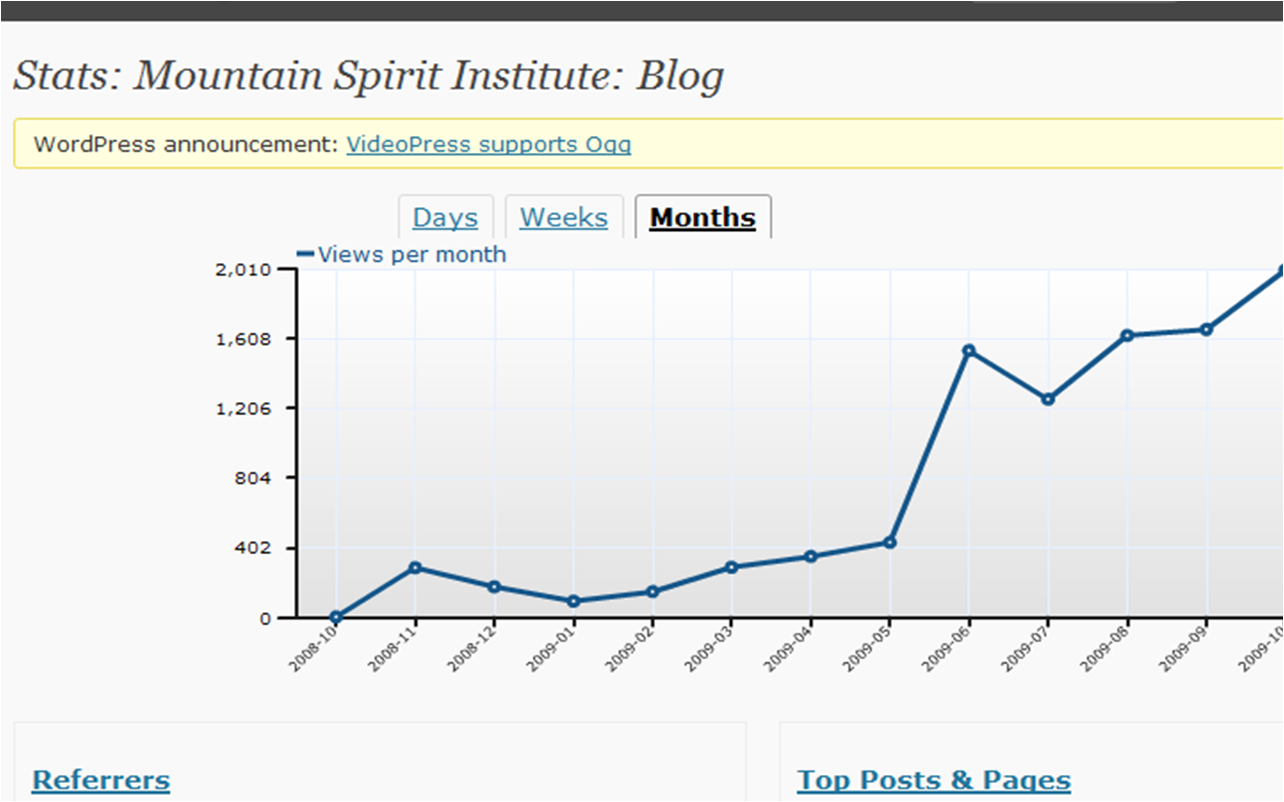Screen dimensions: 1284x802
Task: Select the 2009-05 data point before spike
Action: tap(889, 542)
